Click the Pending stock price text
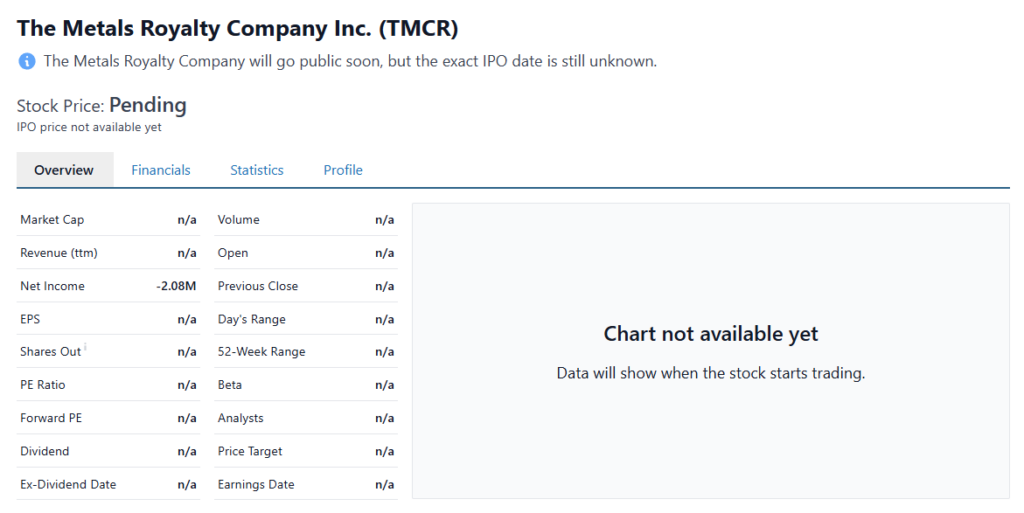The image size is (1024, 513). (148, 105)
